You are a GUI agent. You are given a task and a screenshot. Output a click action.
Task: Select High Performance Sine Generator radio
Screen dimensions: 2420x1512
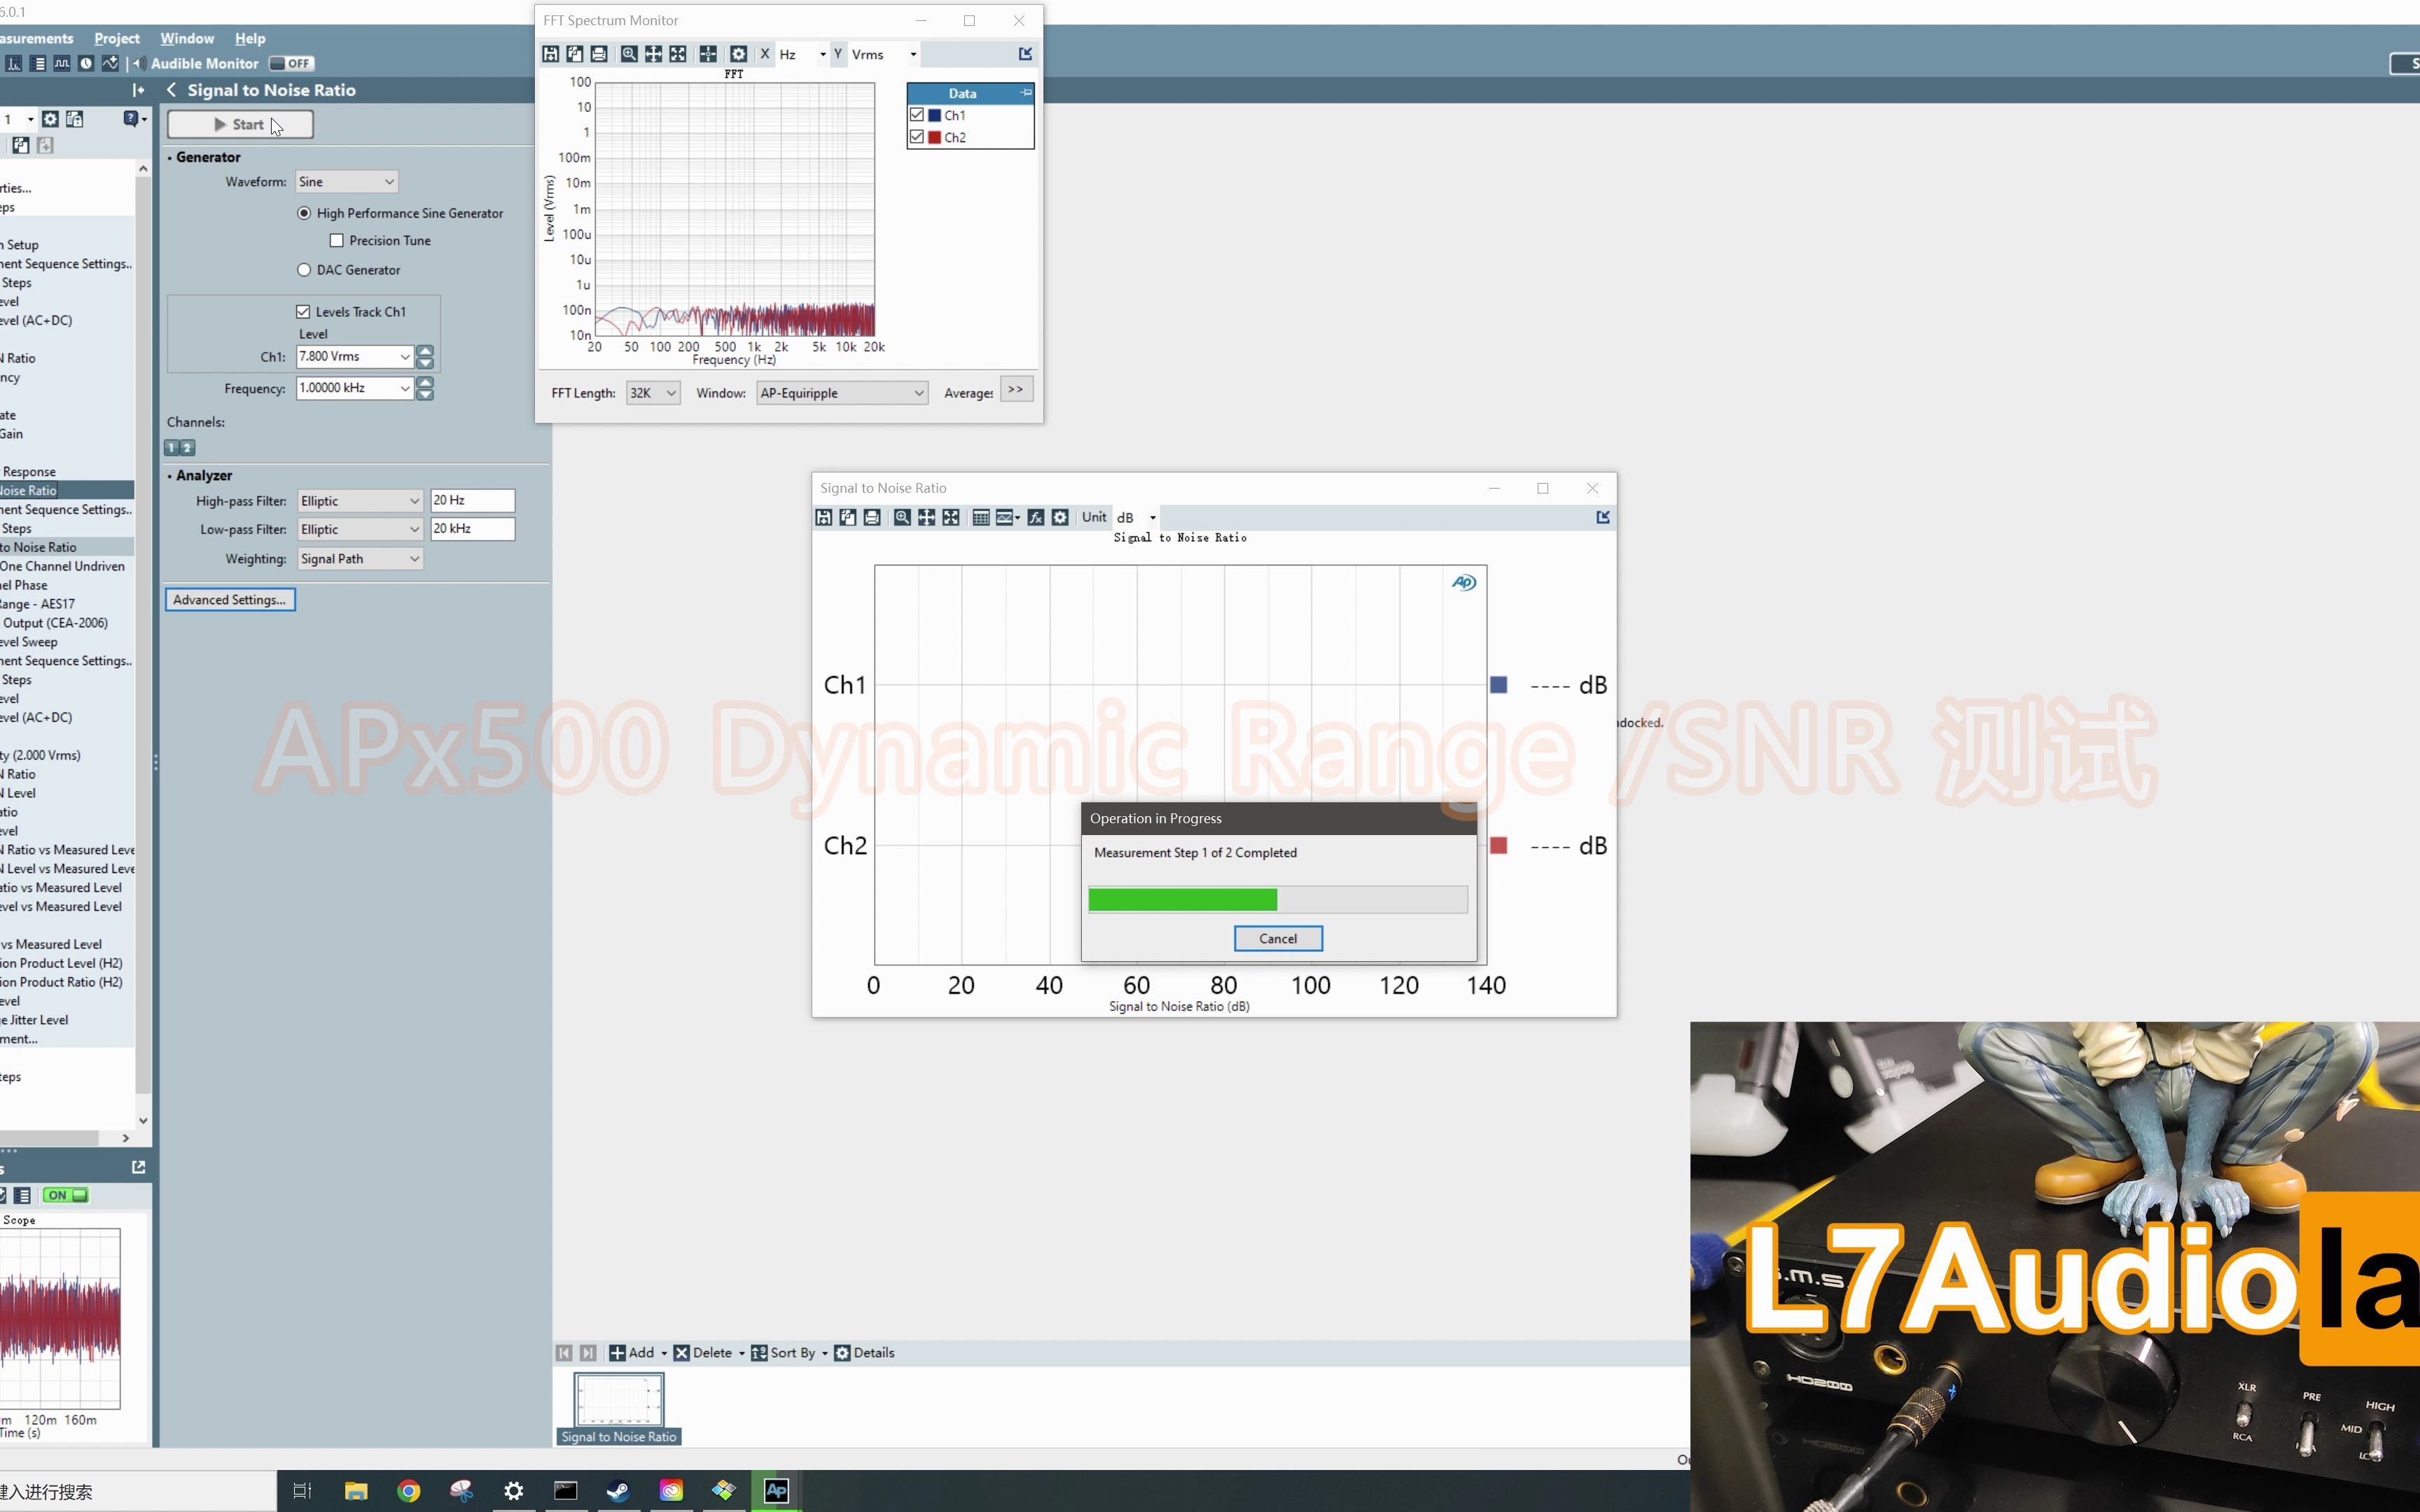click(x=304, y=213)
